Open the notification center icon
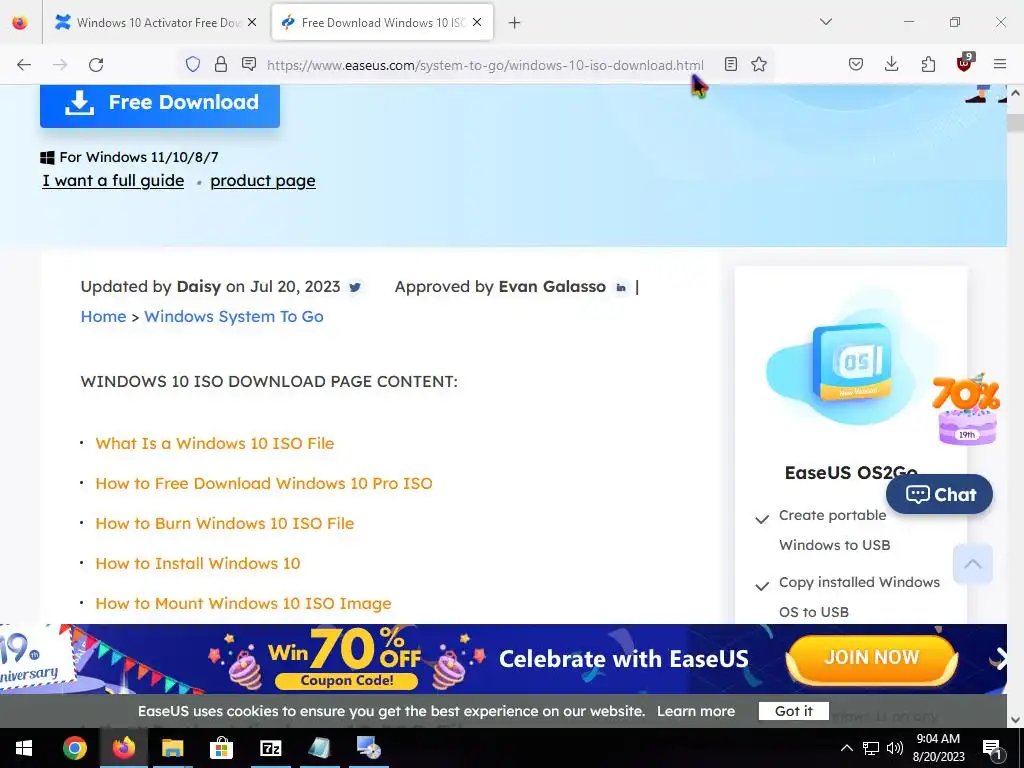1024x768 pixels. [992, 748]
